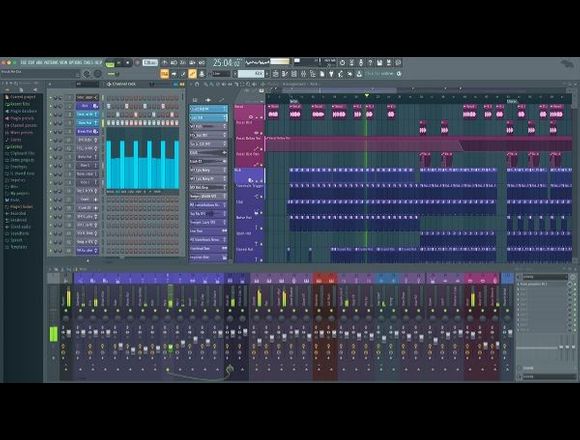The height and width of the screenshot is (440, 580).
Task: Toggle the channel rack graph editor icon
Action: point(175,84)
